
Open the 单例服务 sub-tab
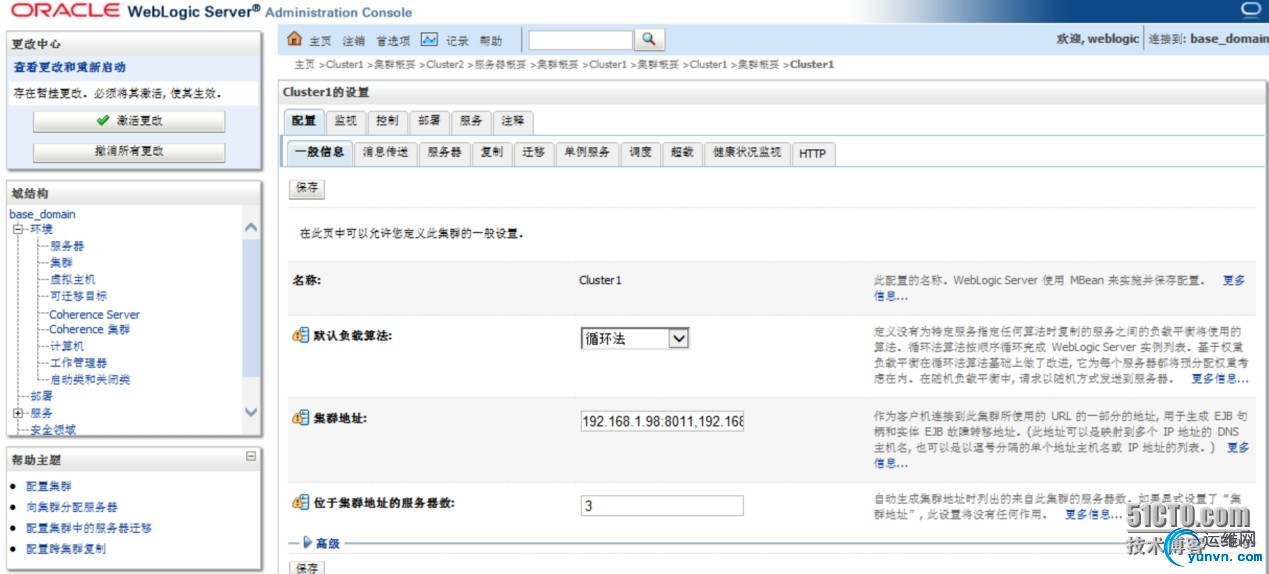pyautogui.click(x=587, y=153)
